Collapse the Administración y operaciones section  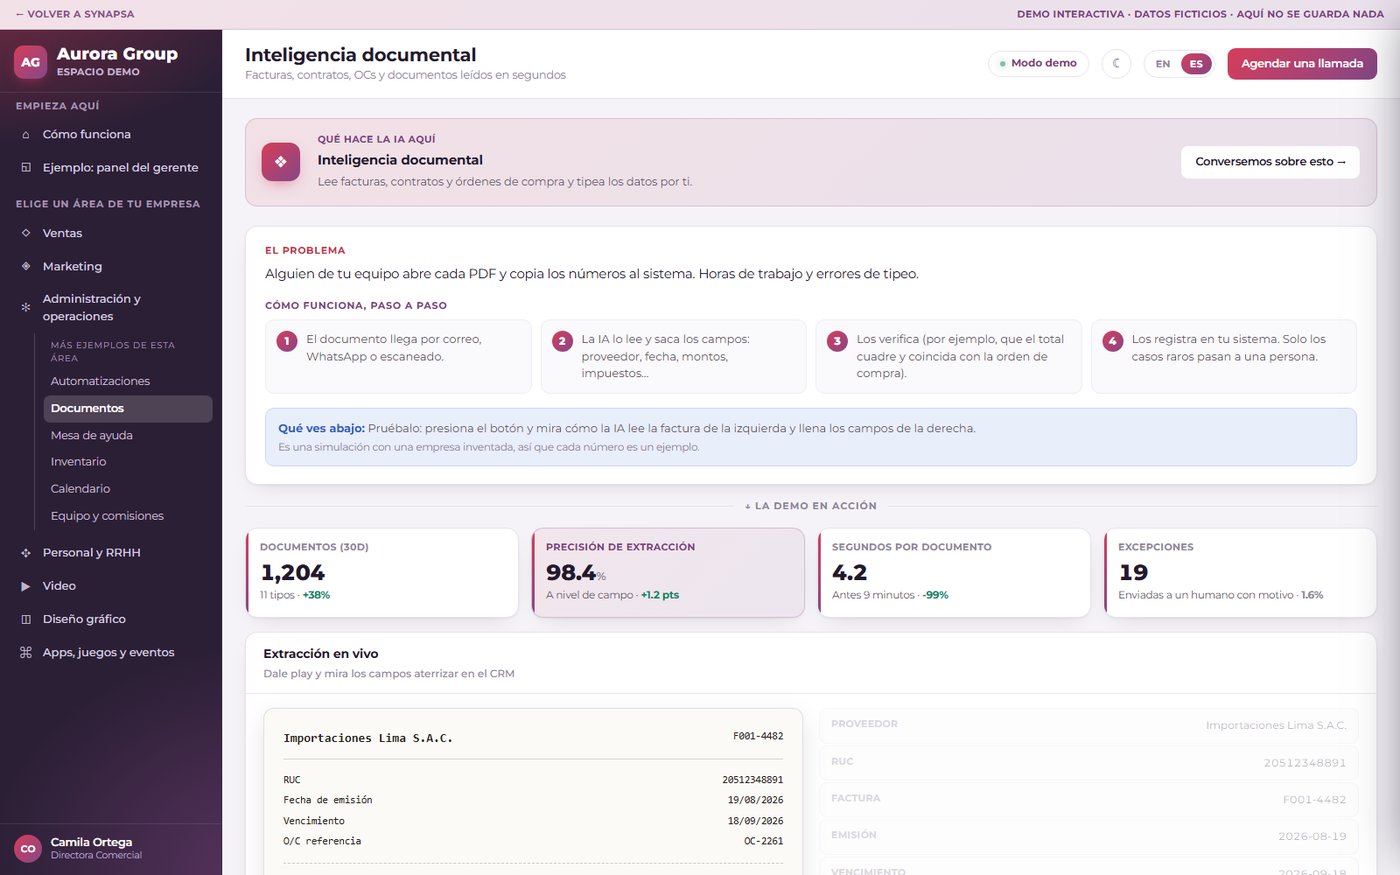click(x=111, y=307)
